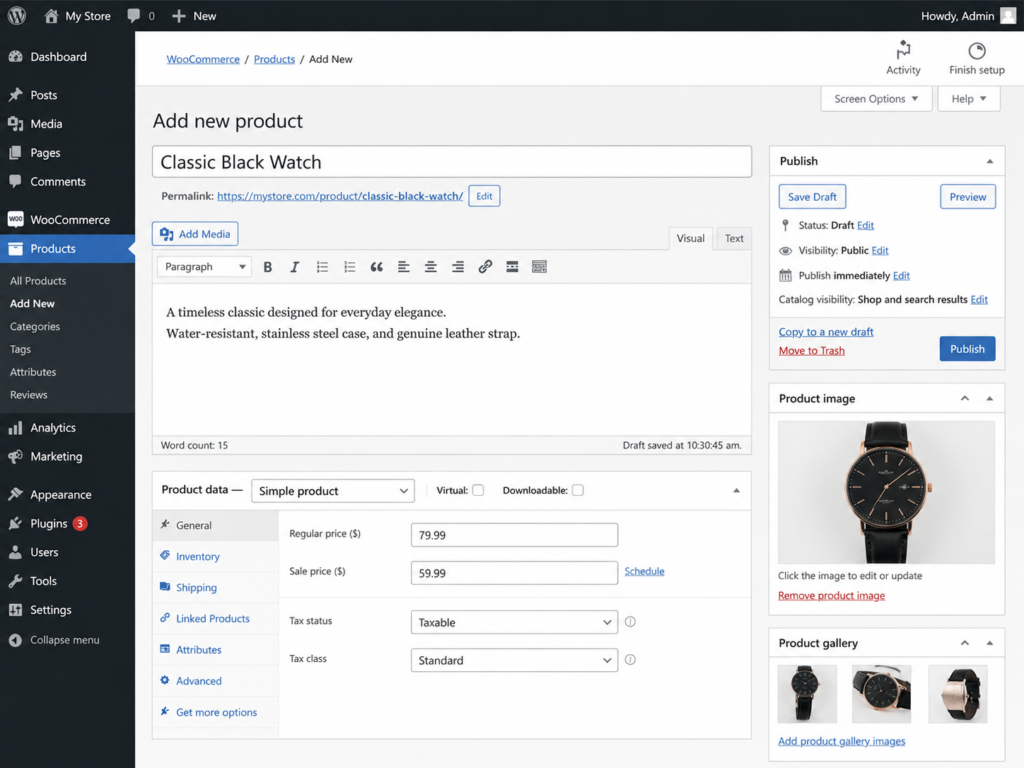Toggle Italic formatting in editor
The image size is (1024, 768).
[295, 266]
